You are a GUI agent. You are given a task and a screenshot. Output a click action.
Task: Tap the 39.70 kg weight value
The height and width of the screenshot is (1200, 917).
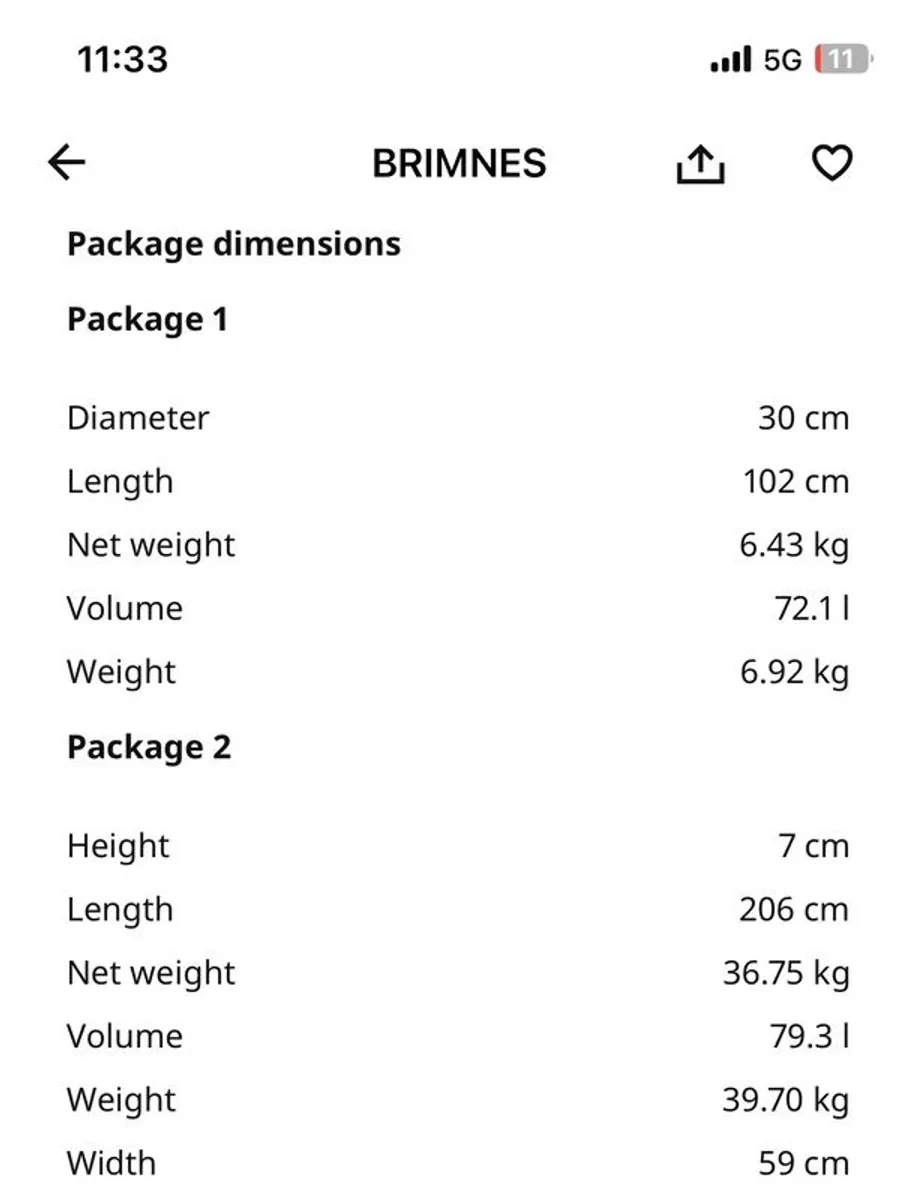pos(786,1100)
